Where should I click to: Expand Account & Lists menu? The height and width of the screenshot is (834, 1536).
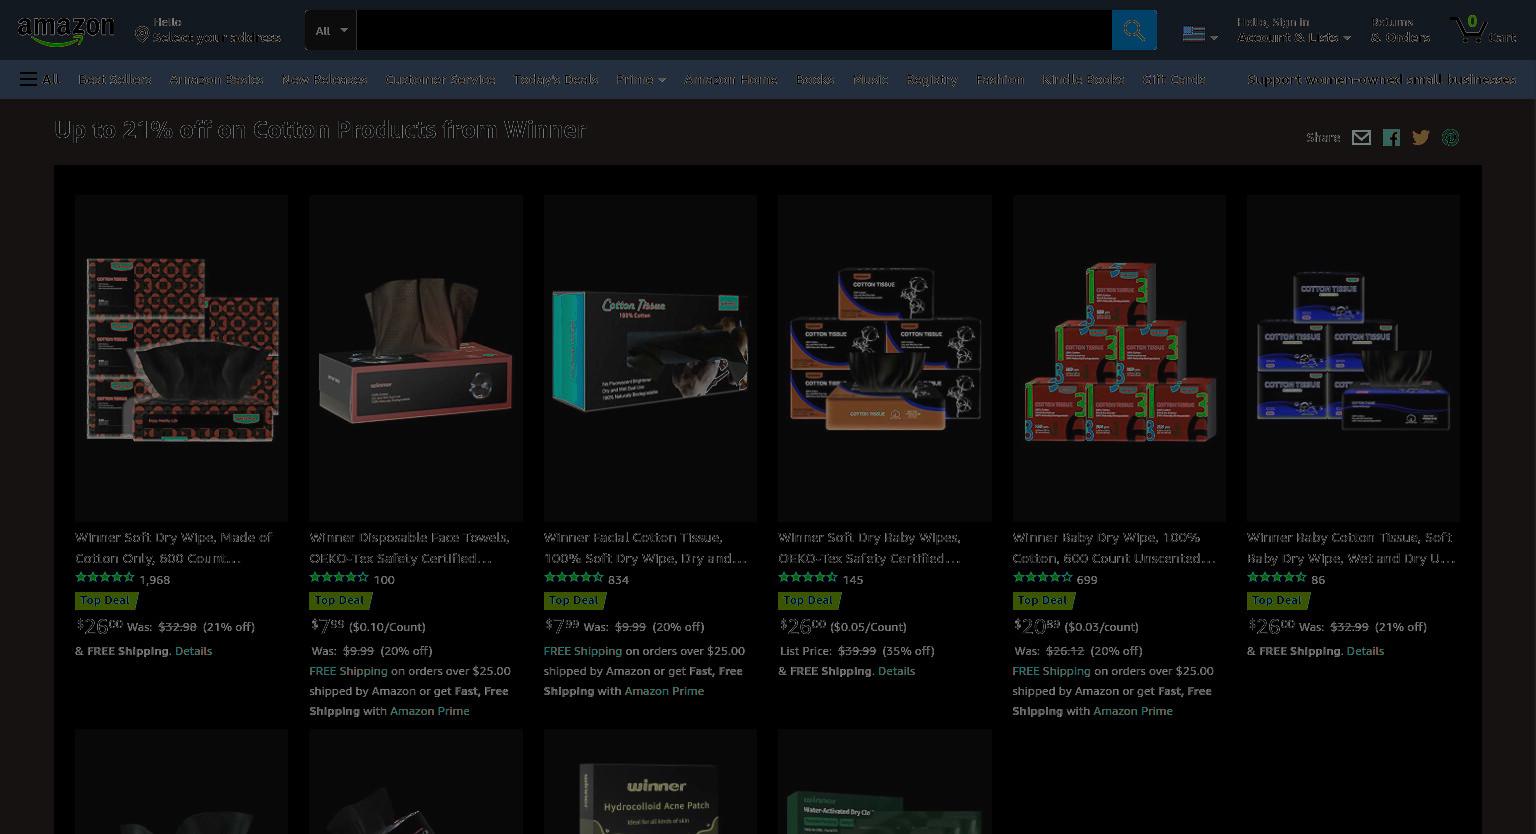(x=1294, y=30)
